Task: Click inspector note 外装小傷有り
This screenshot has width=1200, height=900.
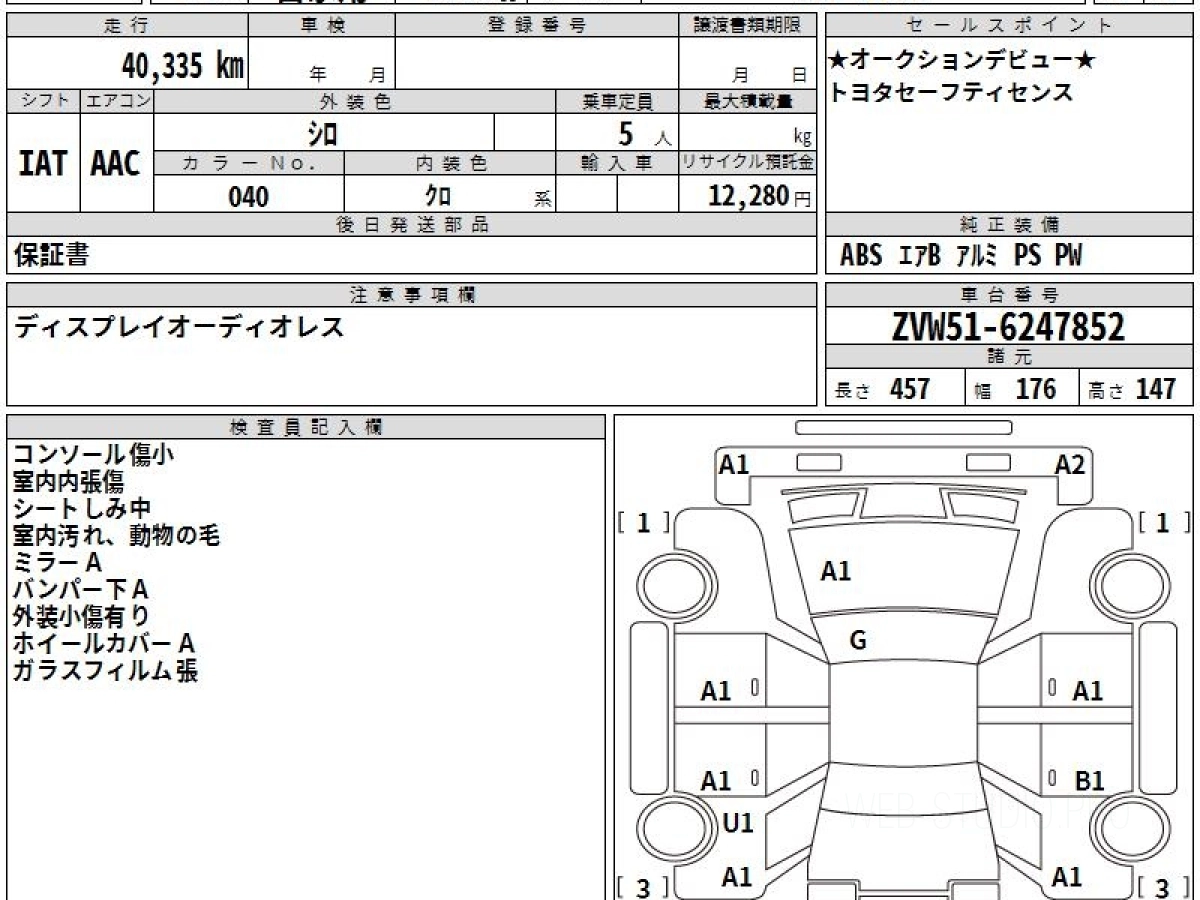Action: pos(81,617)
